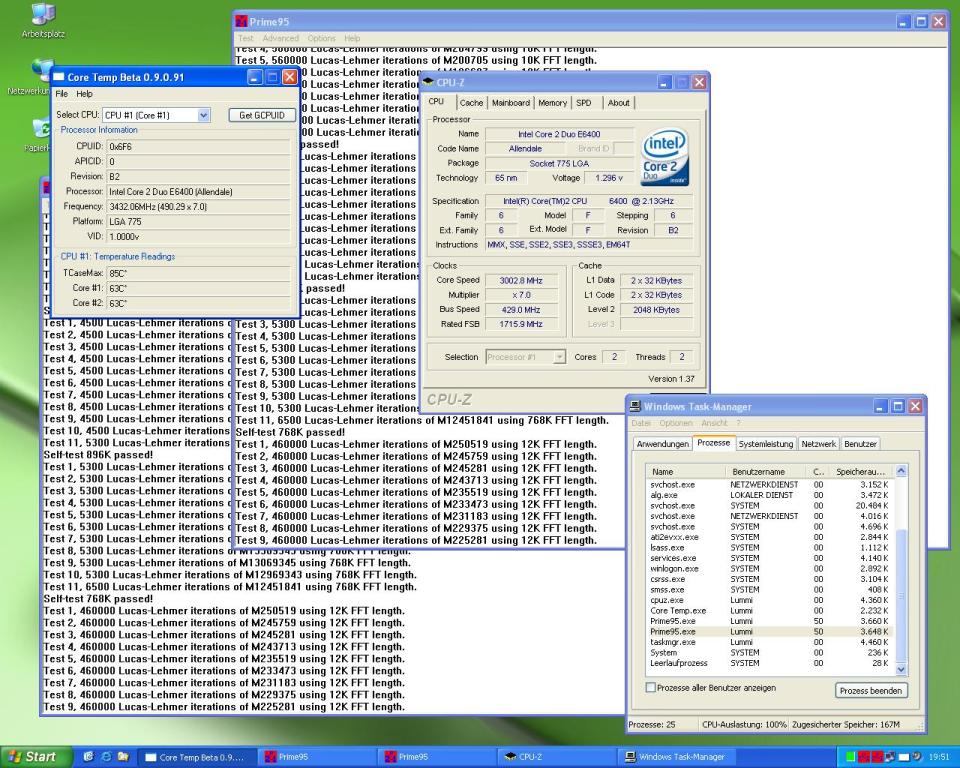This screenshot has height=768, width=960.
Task: Switch to the Benutzer tab
Action: tap(860, 444)
